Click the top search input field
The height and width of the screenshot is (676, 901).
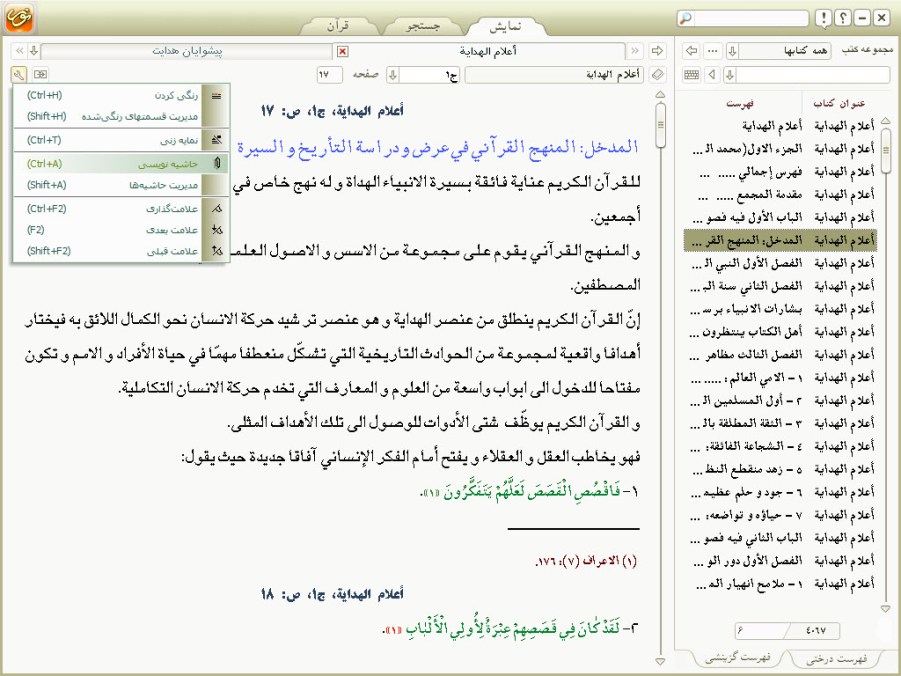750,18
